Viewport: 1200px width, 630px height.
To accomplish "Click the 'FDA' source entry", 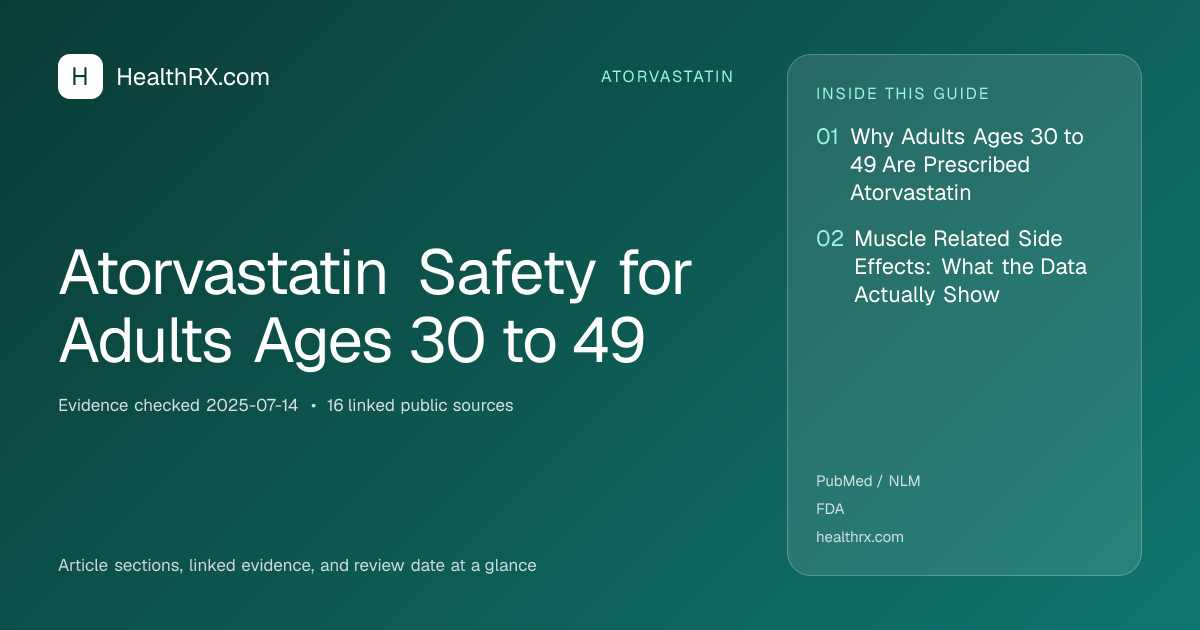I will tap(830, 509).
